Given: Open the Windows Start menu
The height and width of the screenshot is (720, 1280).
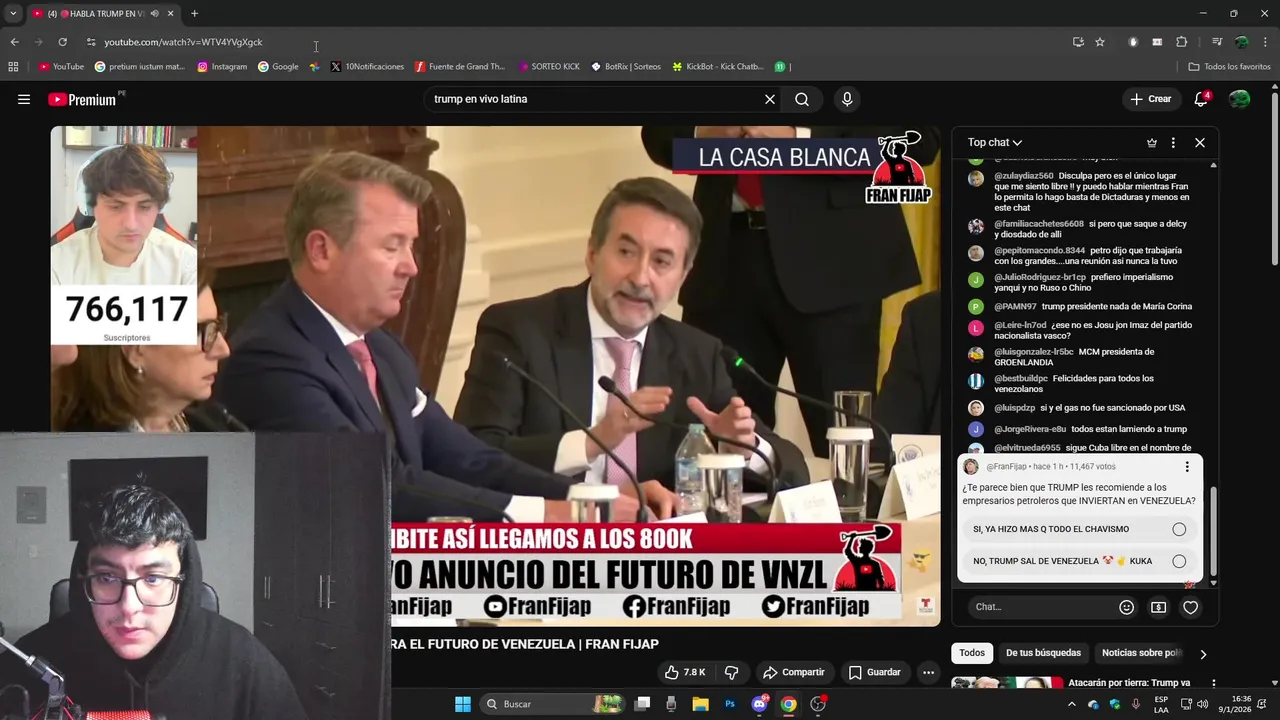Looking at the screenshot, I should [x=463, y=704].
